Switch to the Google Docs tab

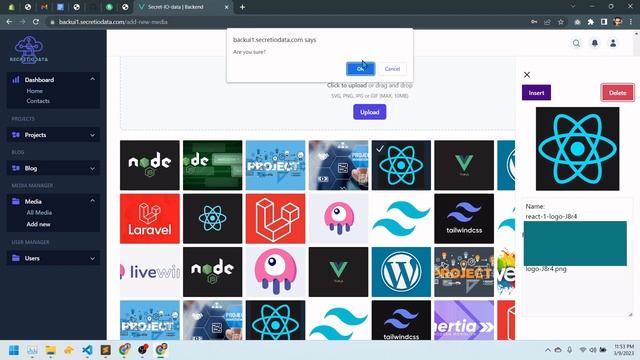pos(60,7)
